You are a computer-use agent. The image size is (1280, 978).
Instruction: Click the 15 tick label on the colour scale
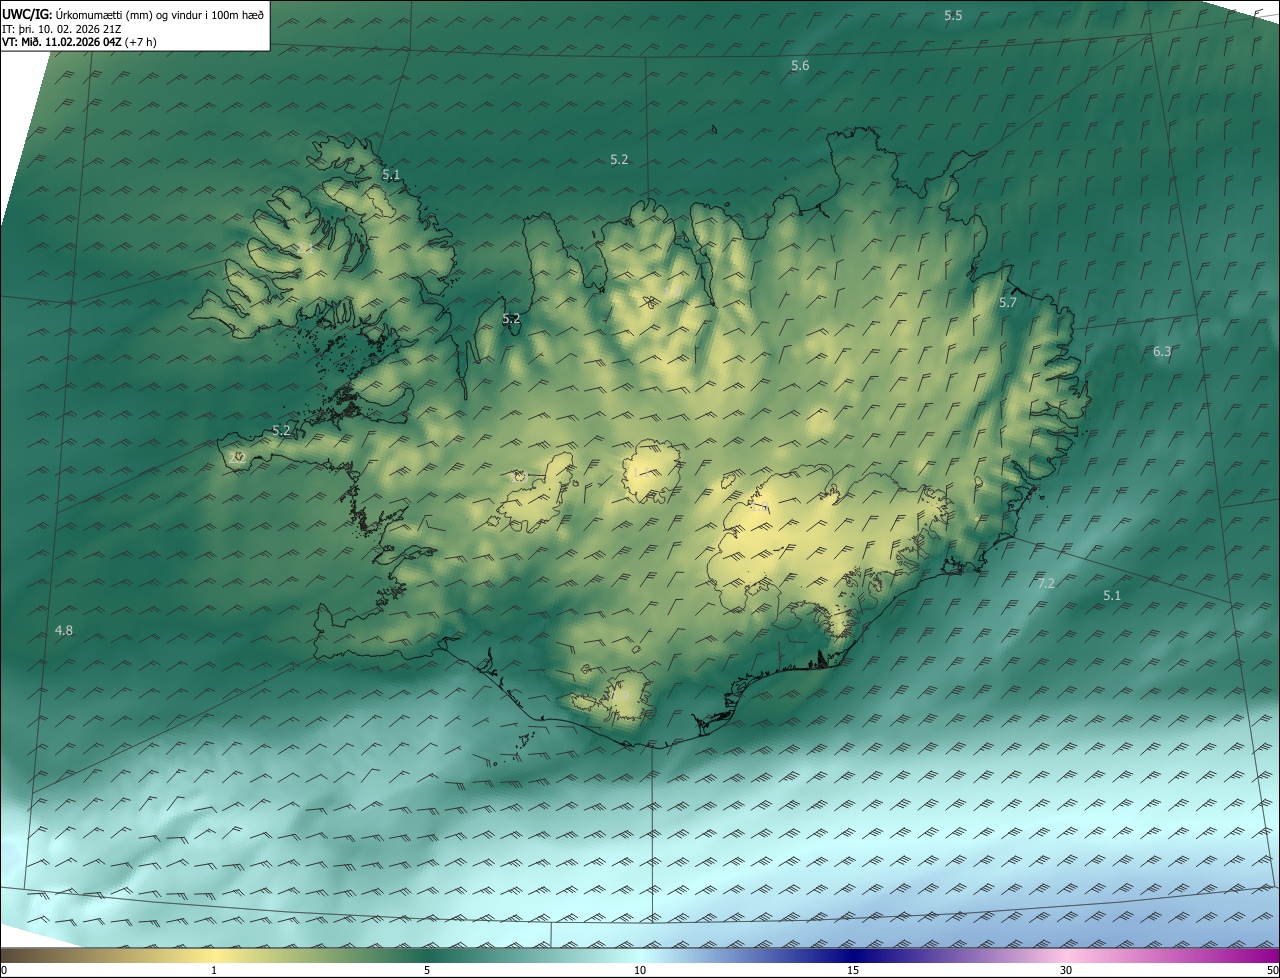(853, 970)
